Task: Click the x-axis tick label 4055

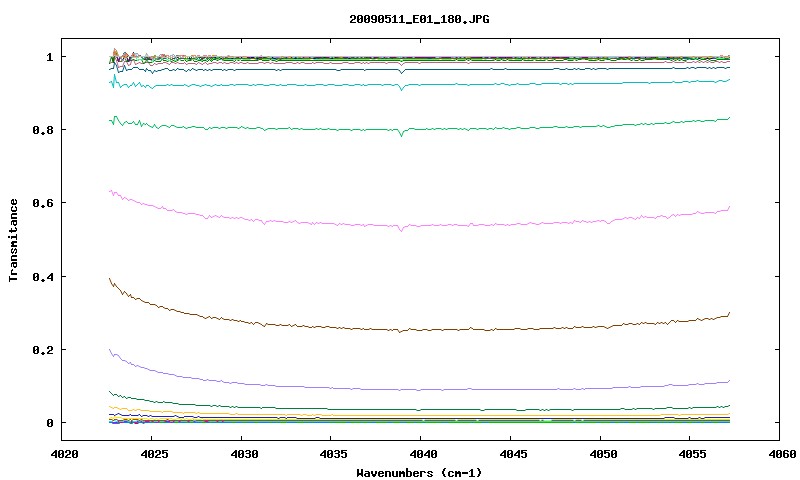Action: tap(693, 454)
